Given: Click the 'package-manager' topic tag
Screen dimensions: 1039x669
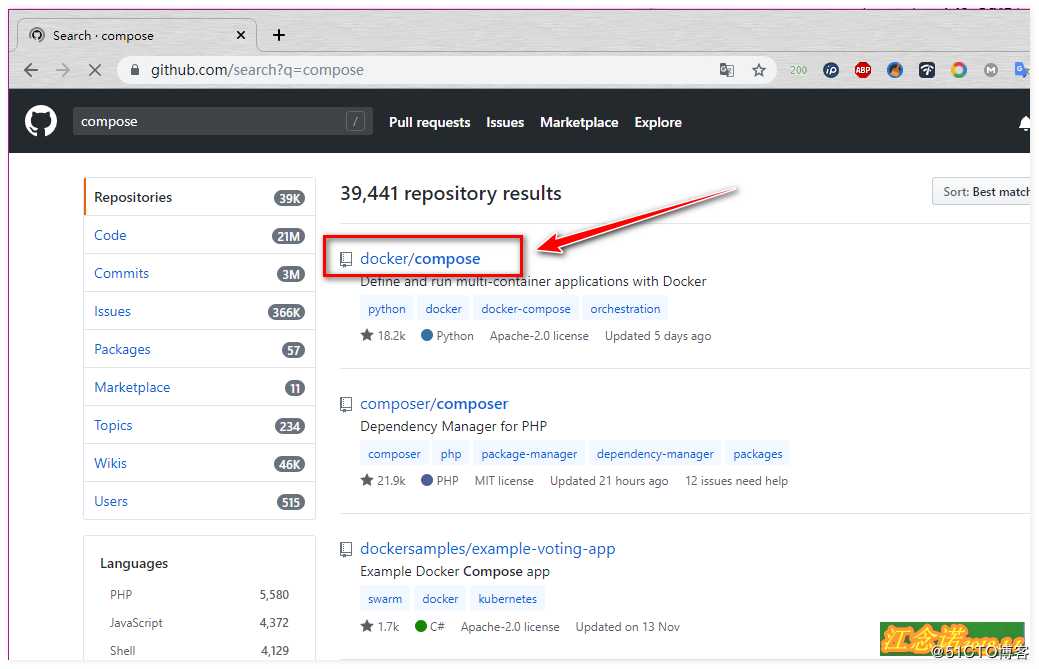Looking at the screenshot, I should click(529, 454).
